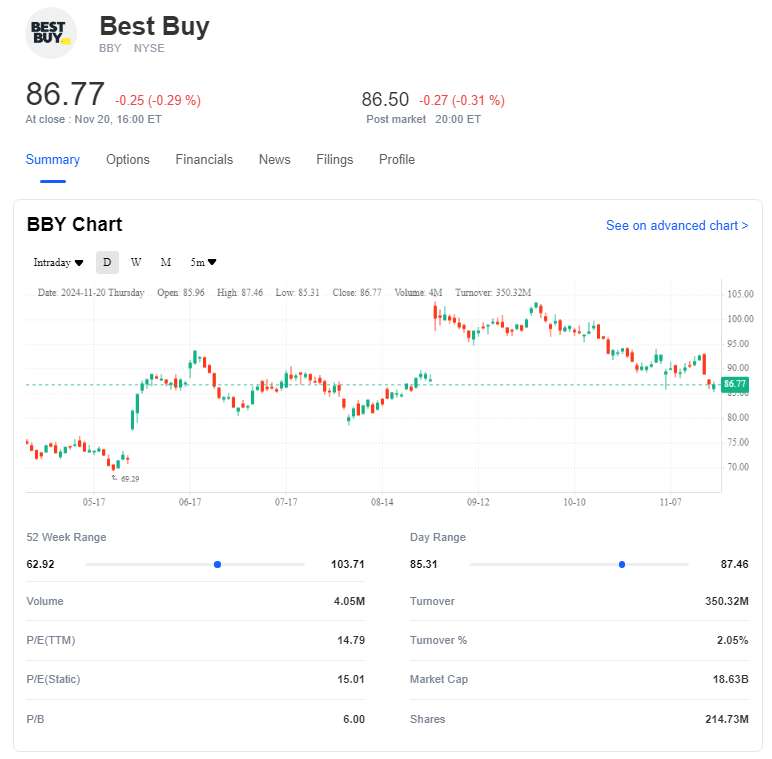This screenshot has width=772, height=759.
Task: Click the Day Range slider dot
Action: (x=622, y=564)
